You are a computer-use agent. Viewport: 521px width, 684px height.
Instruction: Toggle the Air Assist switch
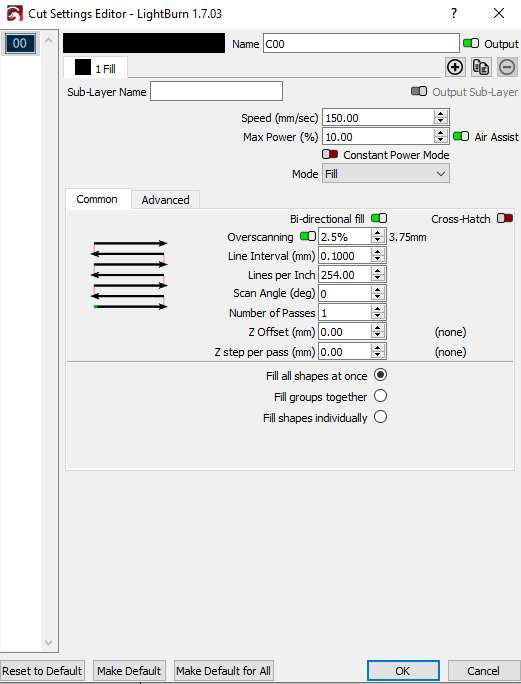tap(461, 137)
